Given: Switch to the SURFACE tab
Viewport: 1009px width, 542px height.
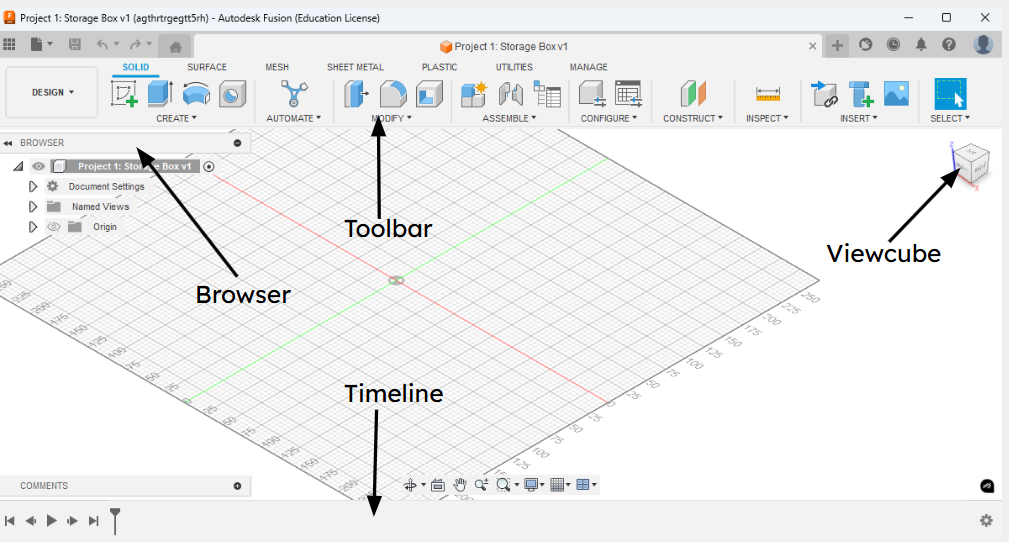Looking at the screenshot, I should [207, 67].
